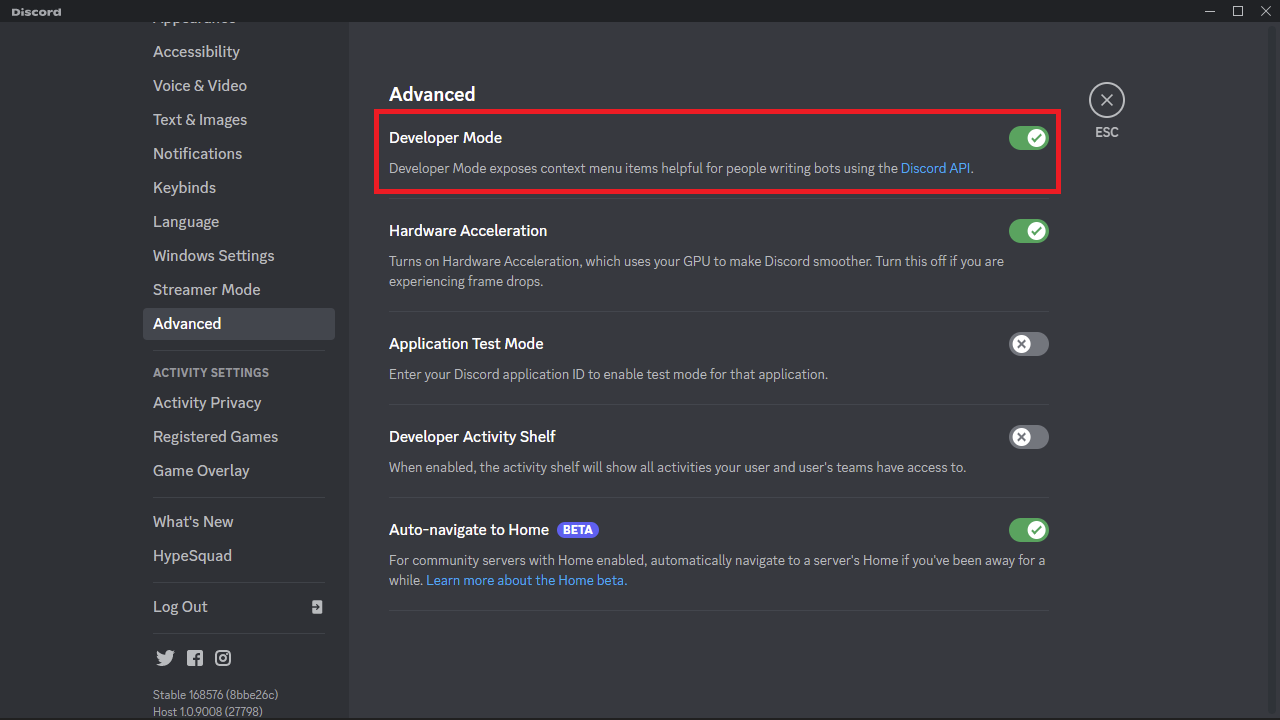Open Notifications settings
Image resolution: width=1280 pixels, height=720 pixels.
tap(238, 154)
